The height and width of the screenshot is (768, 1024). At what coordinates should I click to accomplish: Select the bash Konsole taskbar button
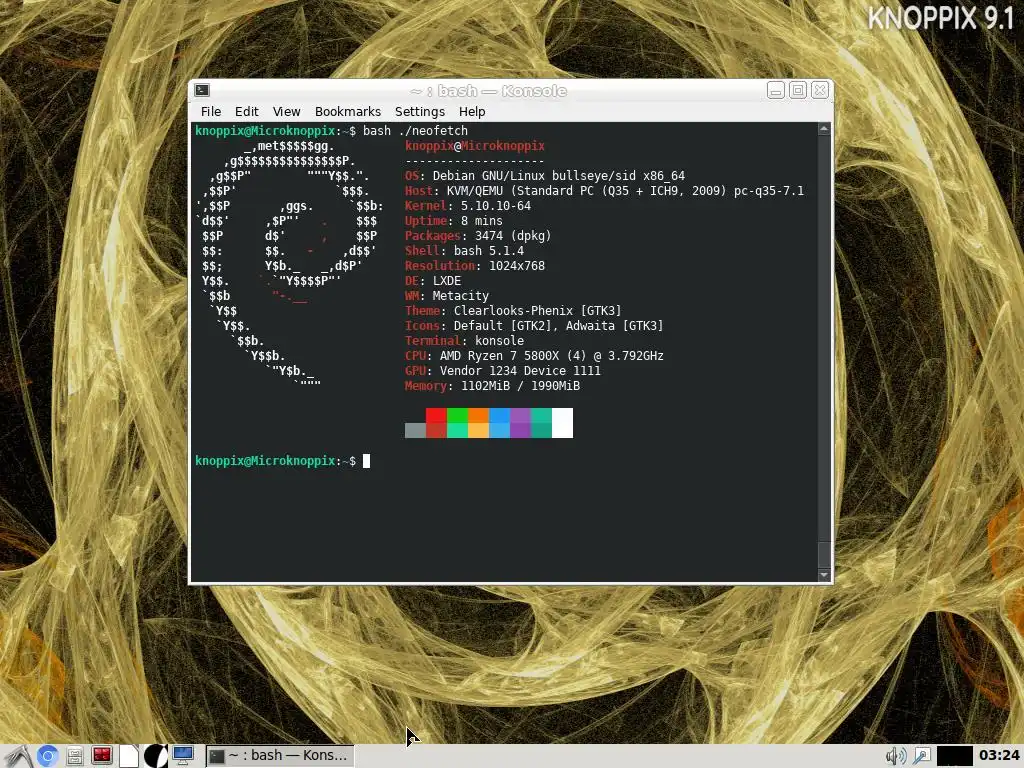(280, 756)
